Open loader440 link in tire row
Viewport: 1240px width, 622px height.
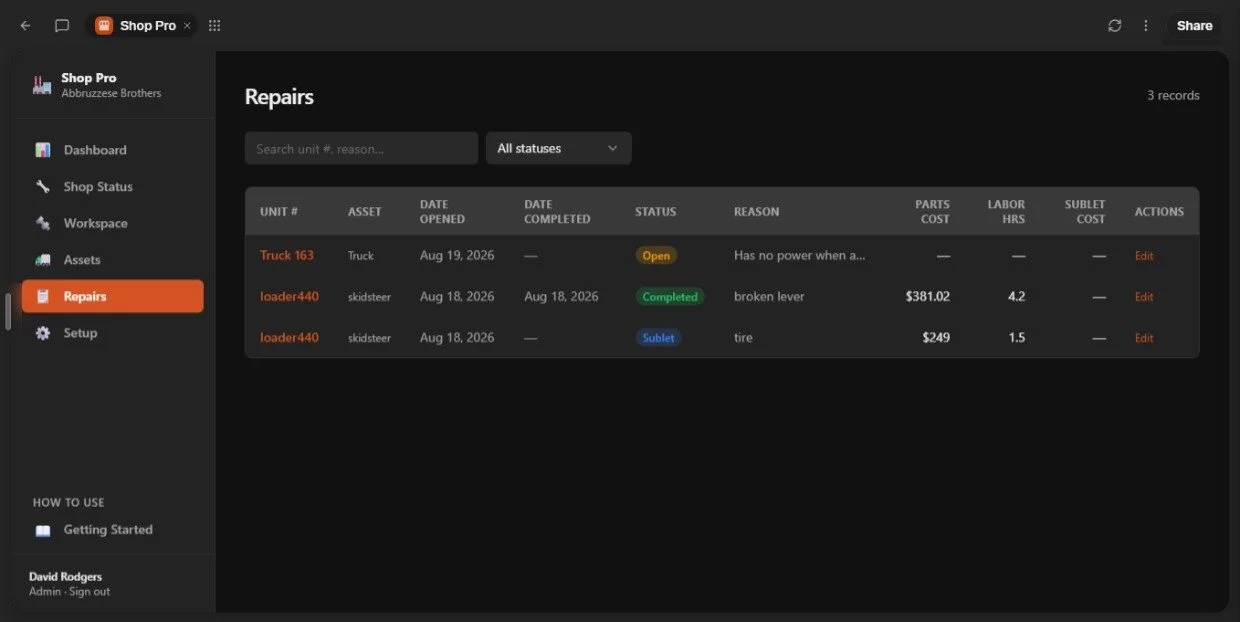289,337
